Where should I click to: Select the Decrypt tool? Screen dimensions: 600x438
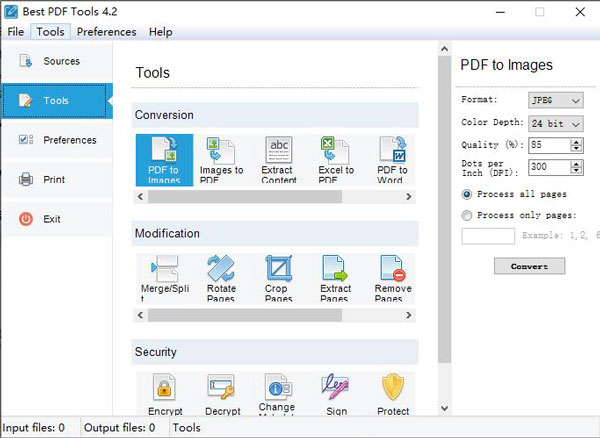[222, 394]
